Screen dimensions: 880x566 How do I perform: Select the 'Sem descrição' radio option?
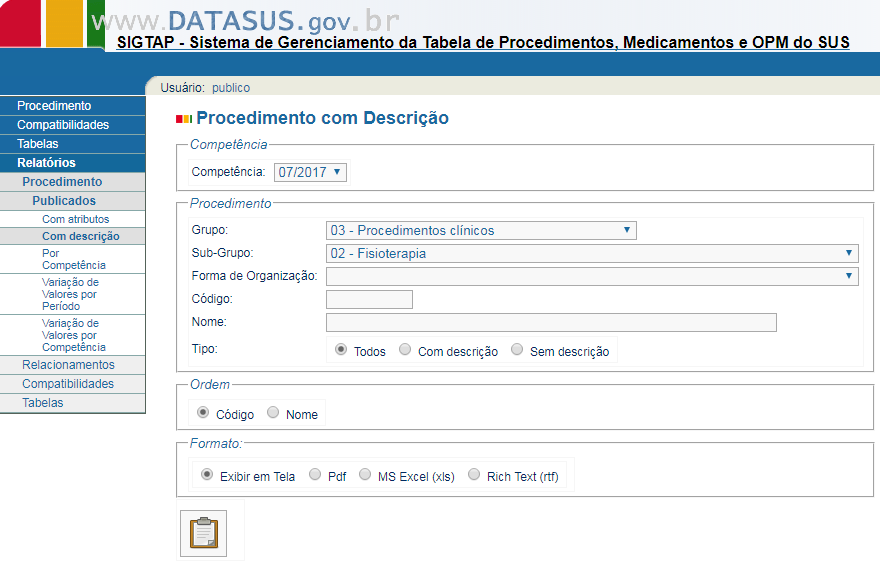coord(517,350)
